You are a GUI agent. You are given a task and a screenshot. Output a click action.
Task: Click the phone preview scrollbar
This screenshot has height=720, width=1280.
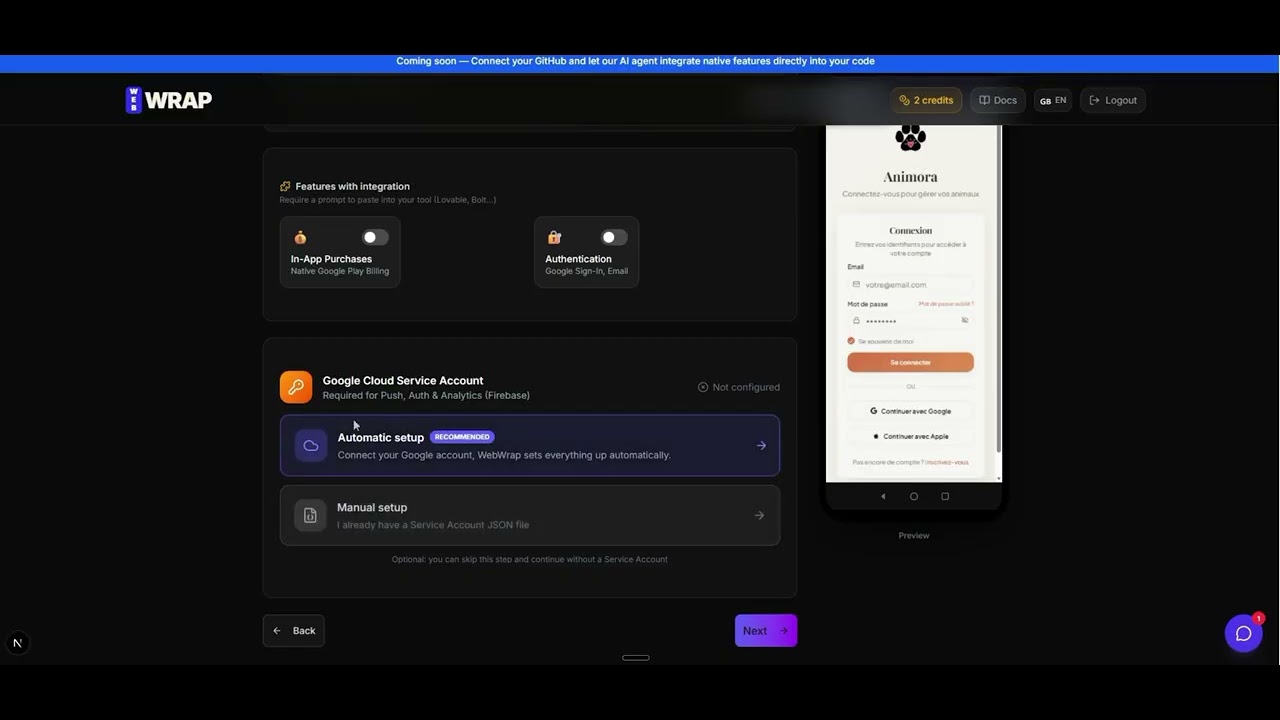click(999, 290)
